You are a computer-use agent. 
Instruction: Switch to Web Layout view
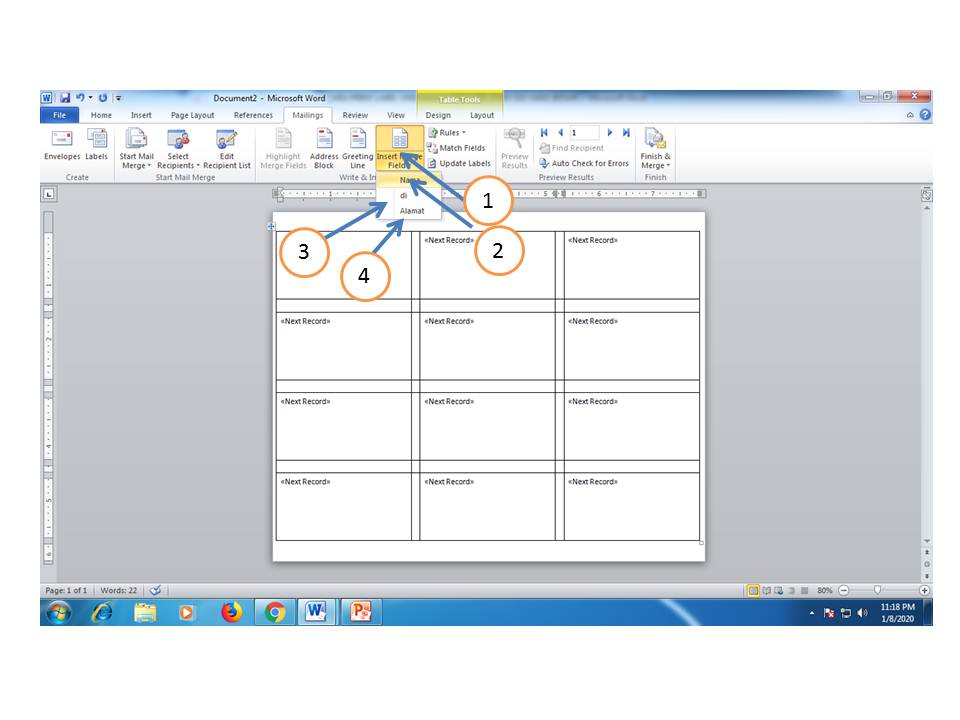pyautogui.click(x=779, y=591)
